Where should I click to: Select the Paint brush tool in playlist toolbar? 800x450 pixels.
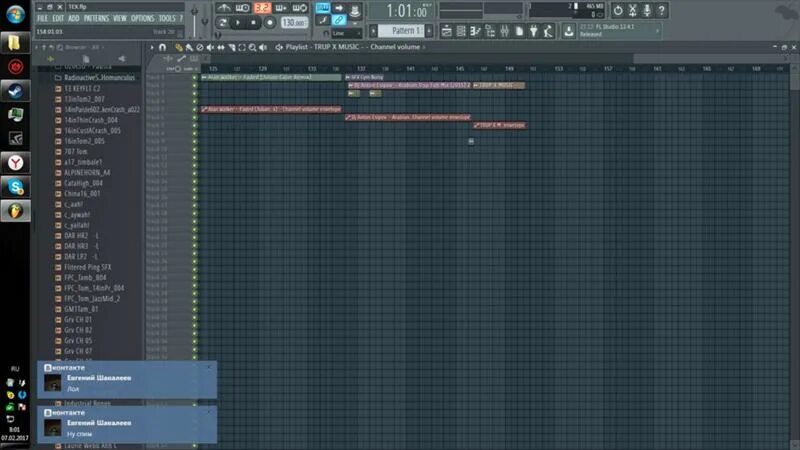pyautogui.click(x=189, y=47)
